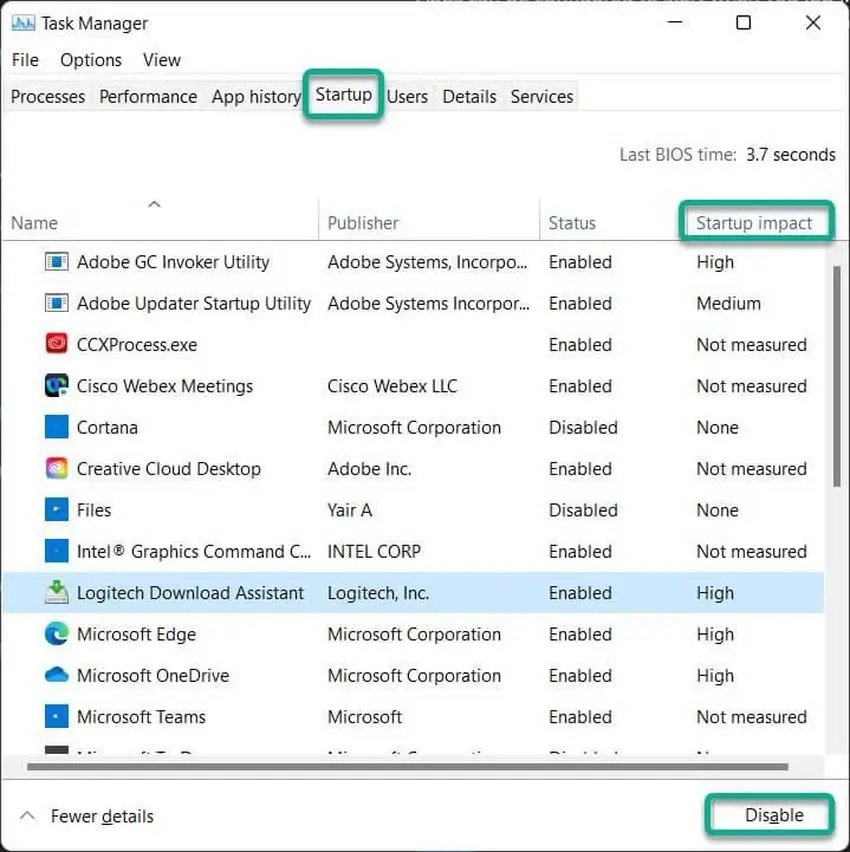850x852 pixels.
Task: Click the Disable button
Action: (770, 815)
